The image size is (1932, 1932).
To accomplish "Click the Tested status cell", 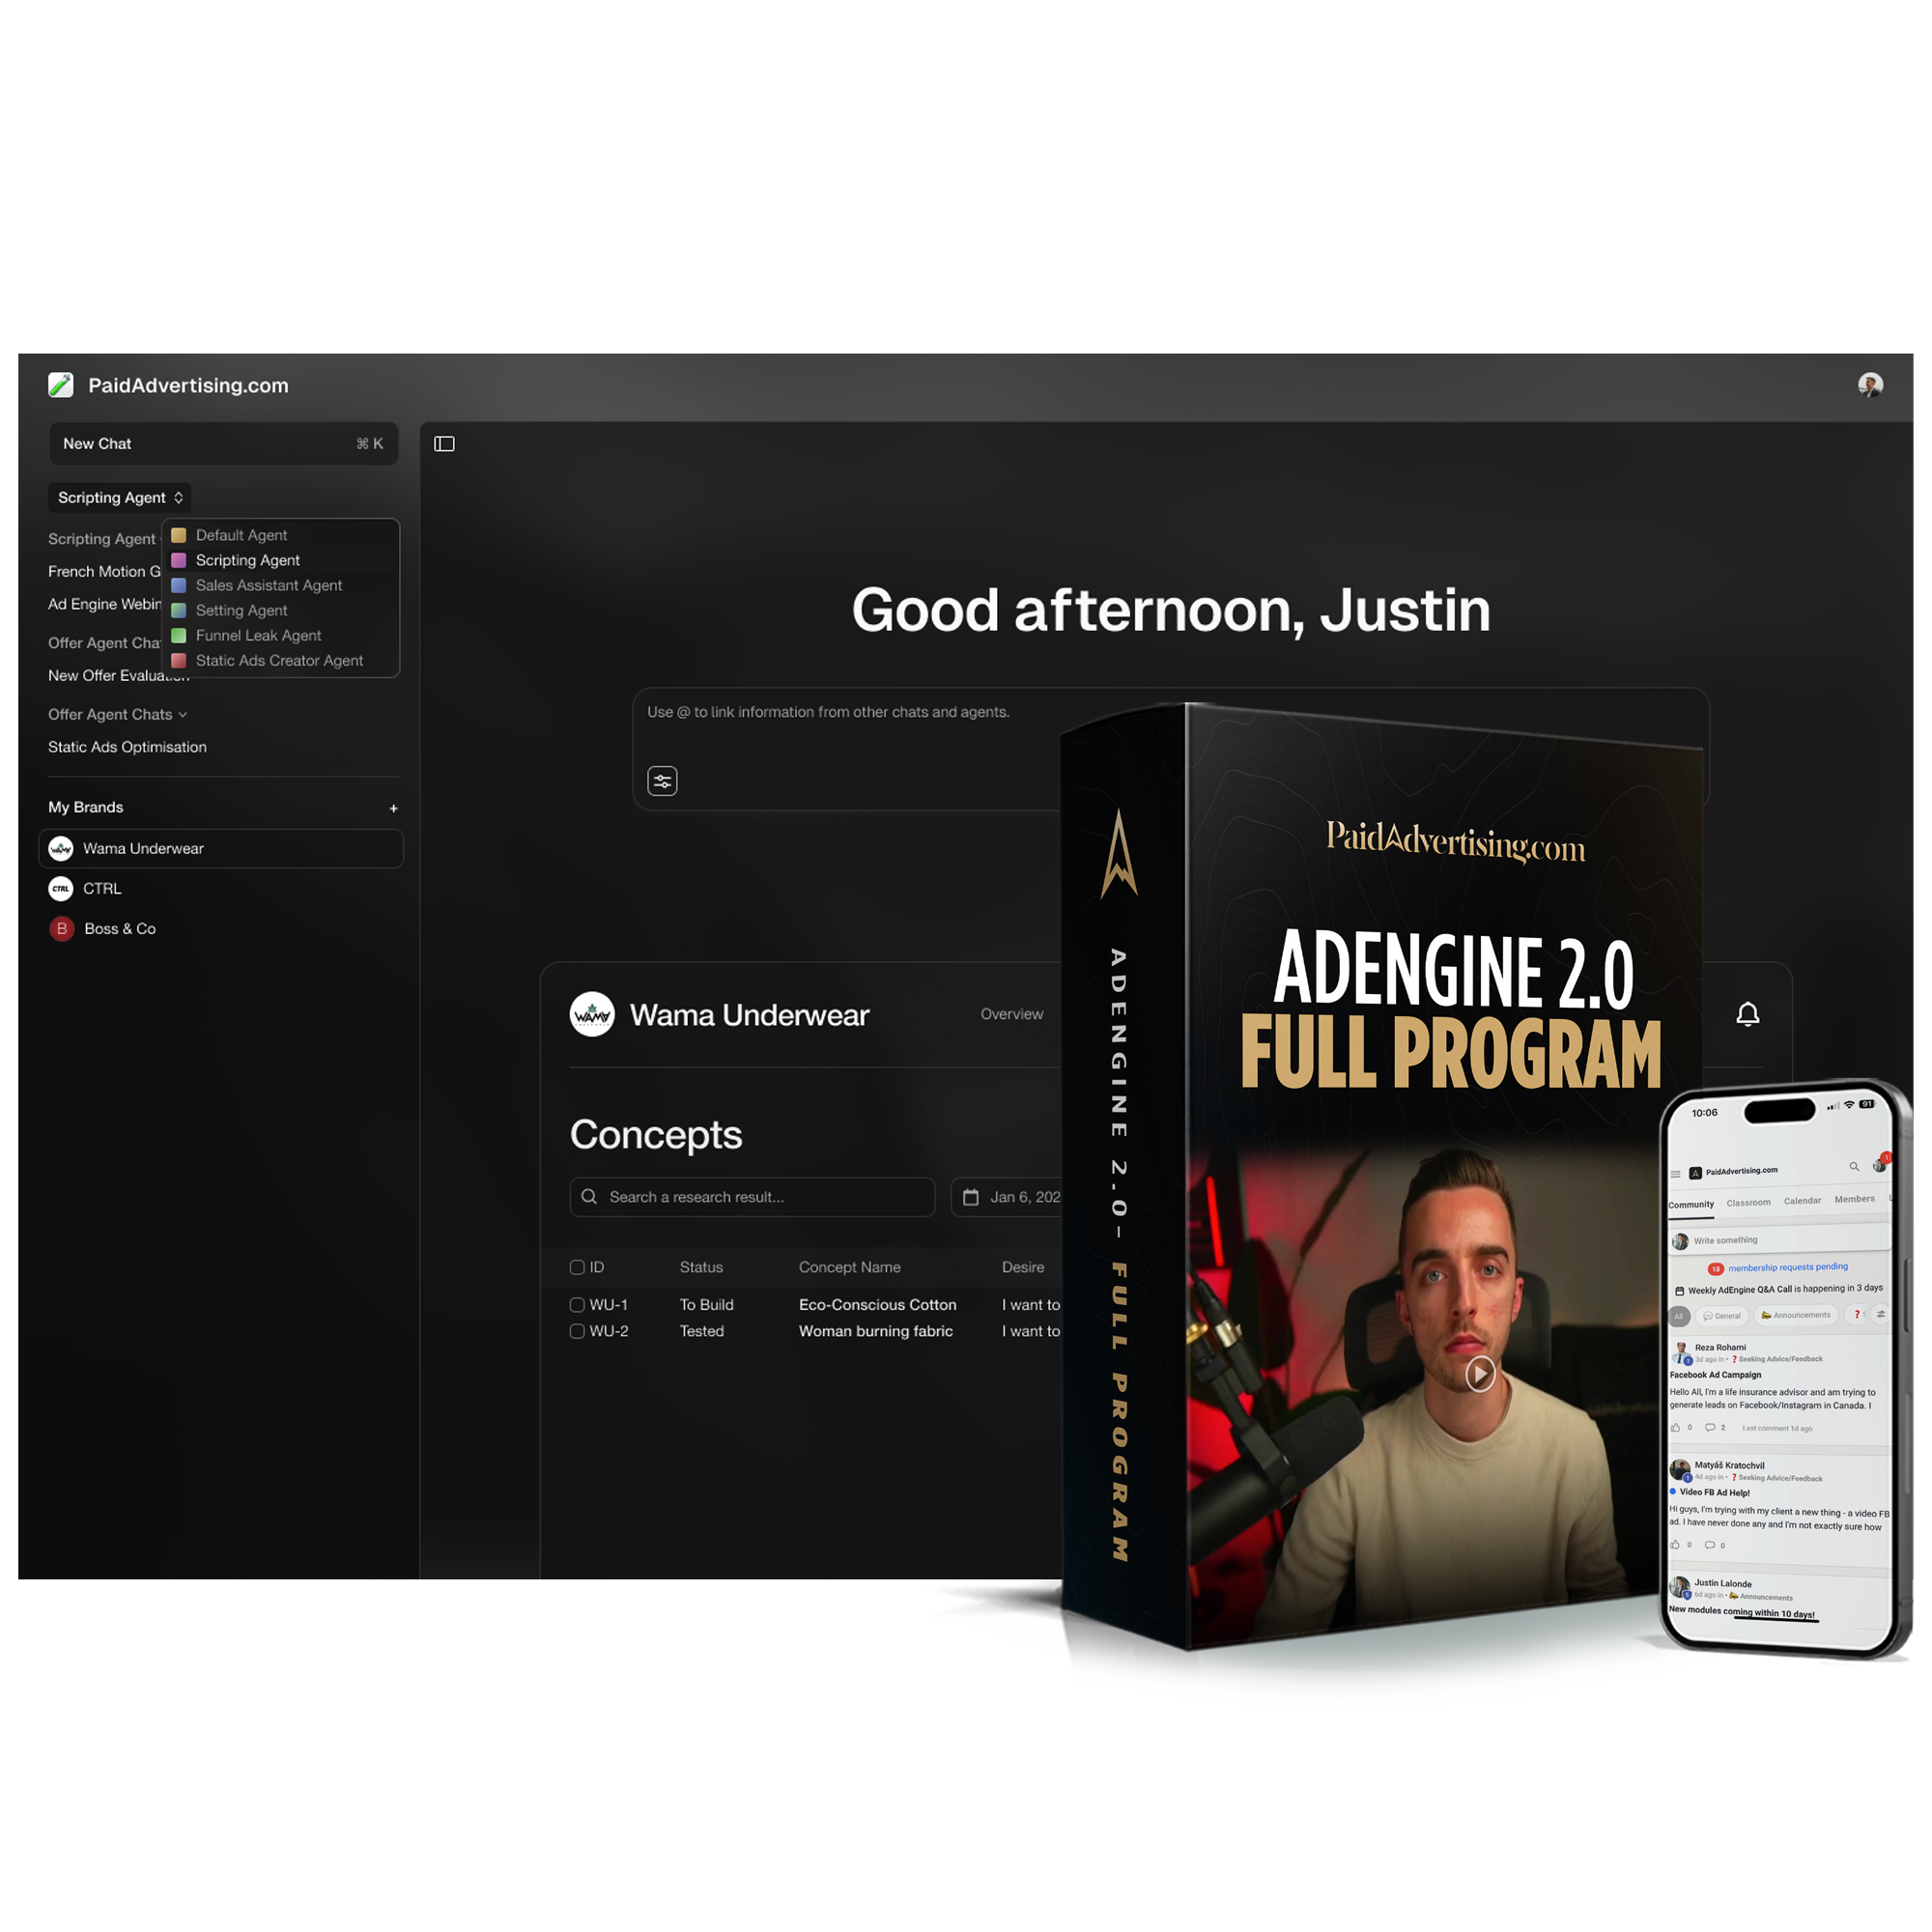I will tap(701, 1330).
